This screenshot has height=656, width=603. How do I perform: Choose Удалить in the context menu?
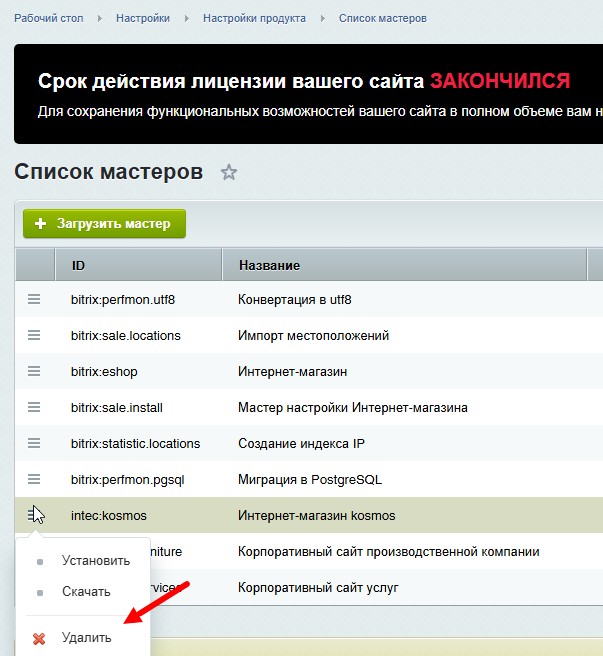(x=87, y=638)
